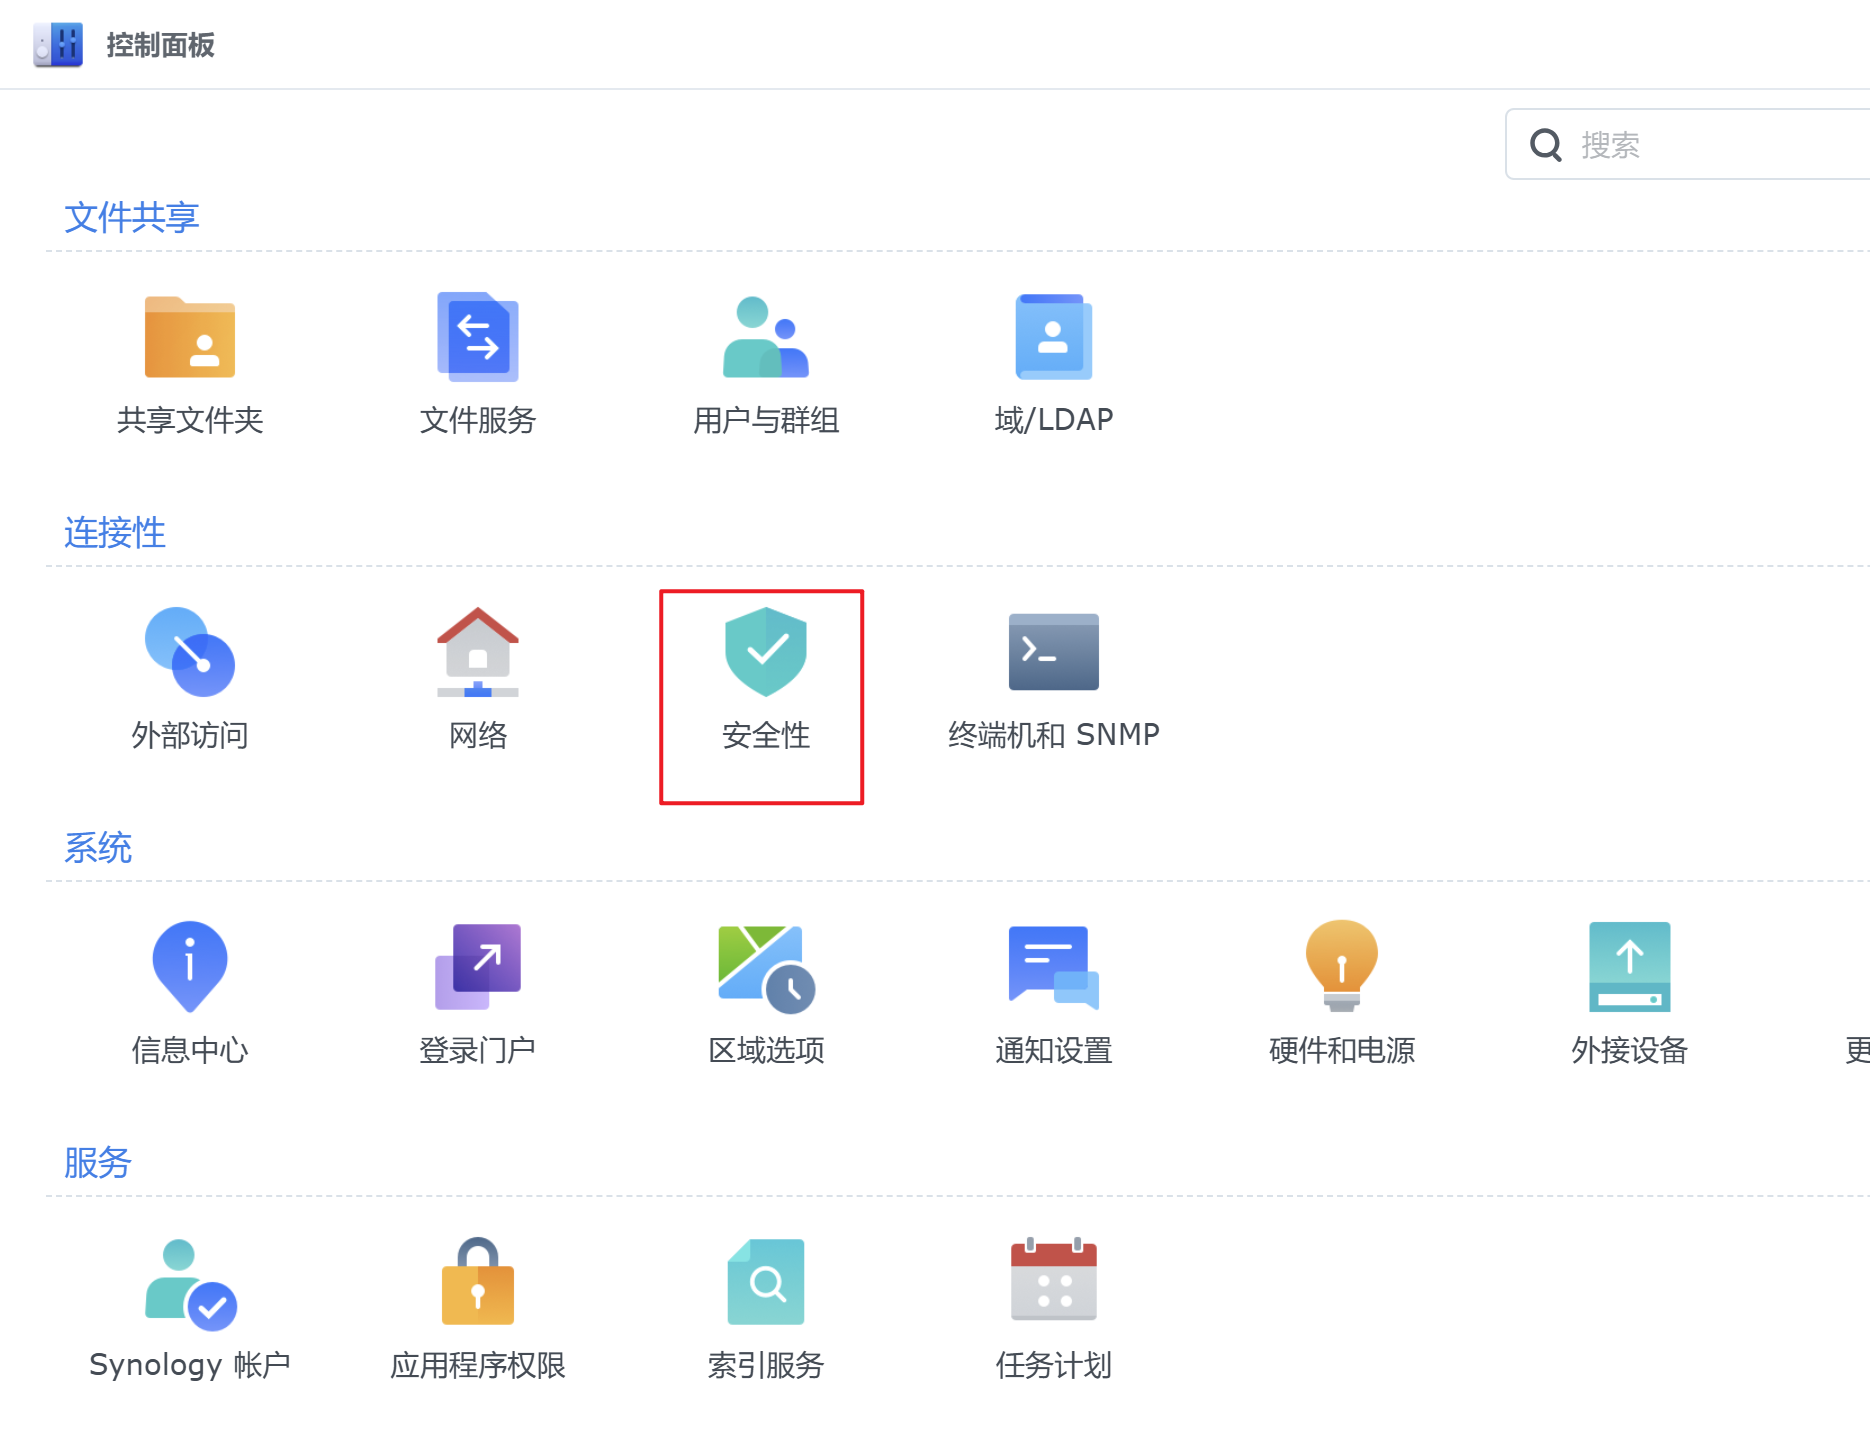Open the 共享文件夹 shared folder icon

(190, 338)
